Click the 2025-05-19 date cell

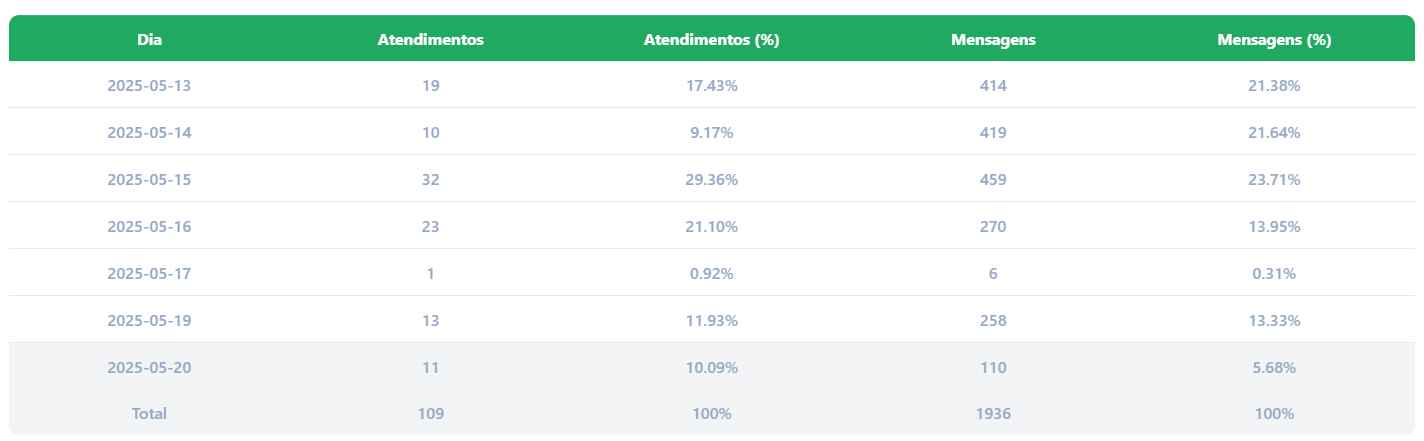[149, 321]
